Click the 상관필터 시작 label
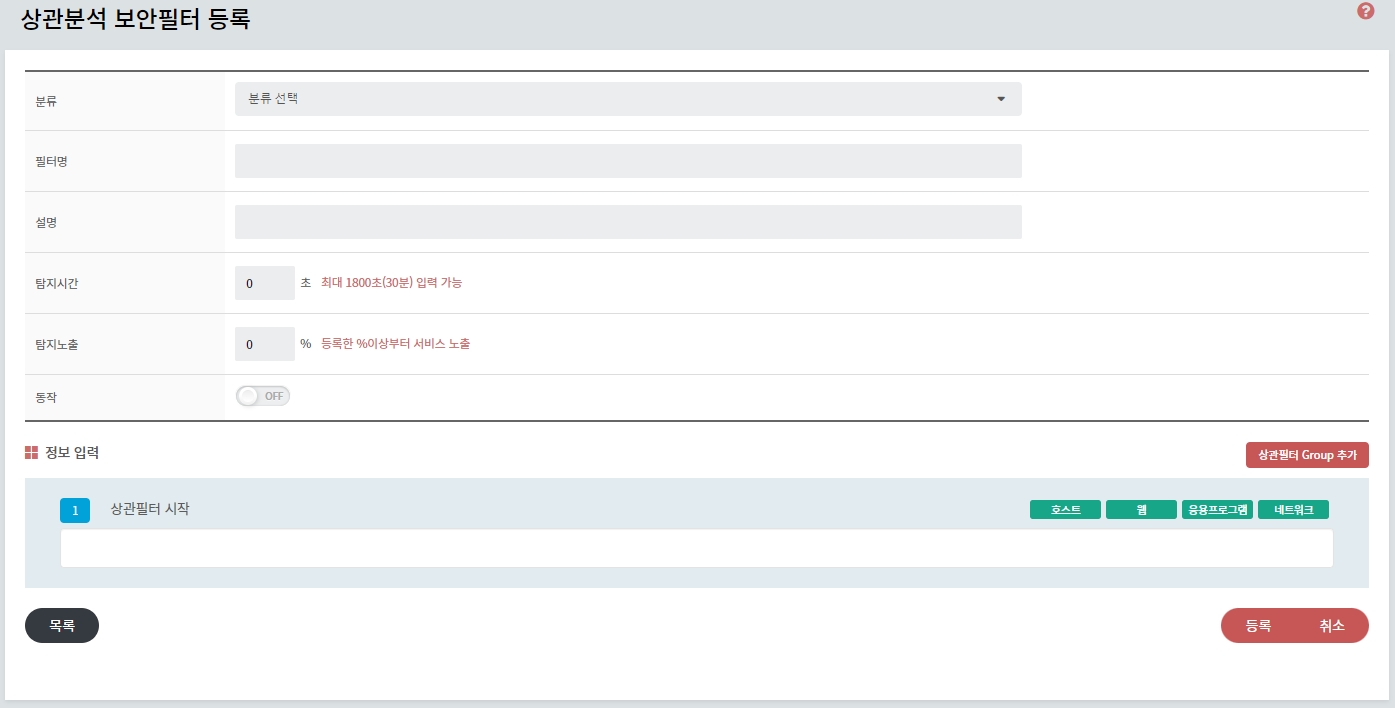 pos(150,509)
